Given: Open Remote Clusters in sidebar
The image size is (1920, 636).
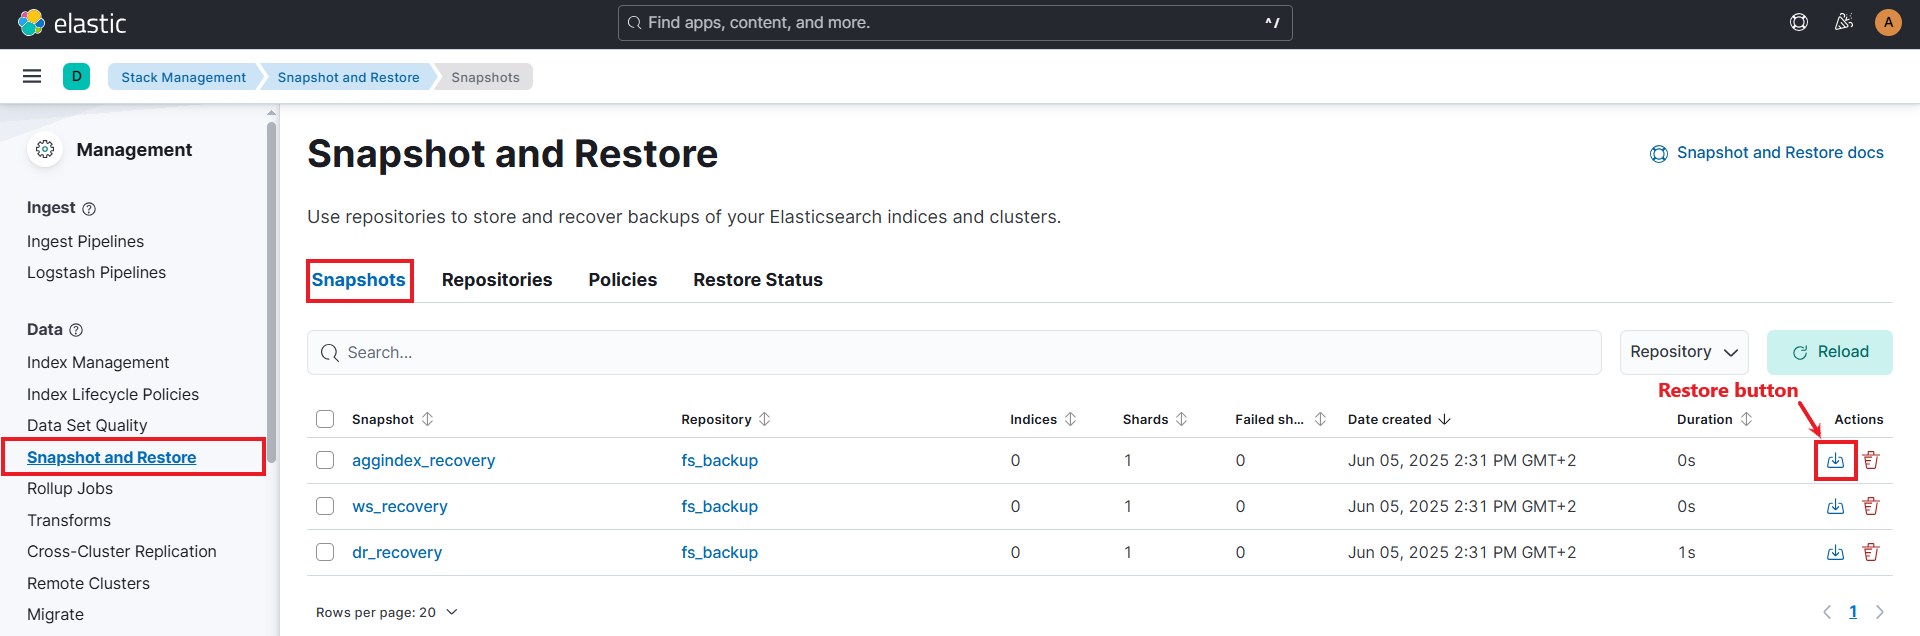Looking at the screenshot, I should point(88,583).
